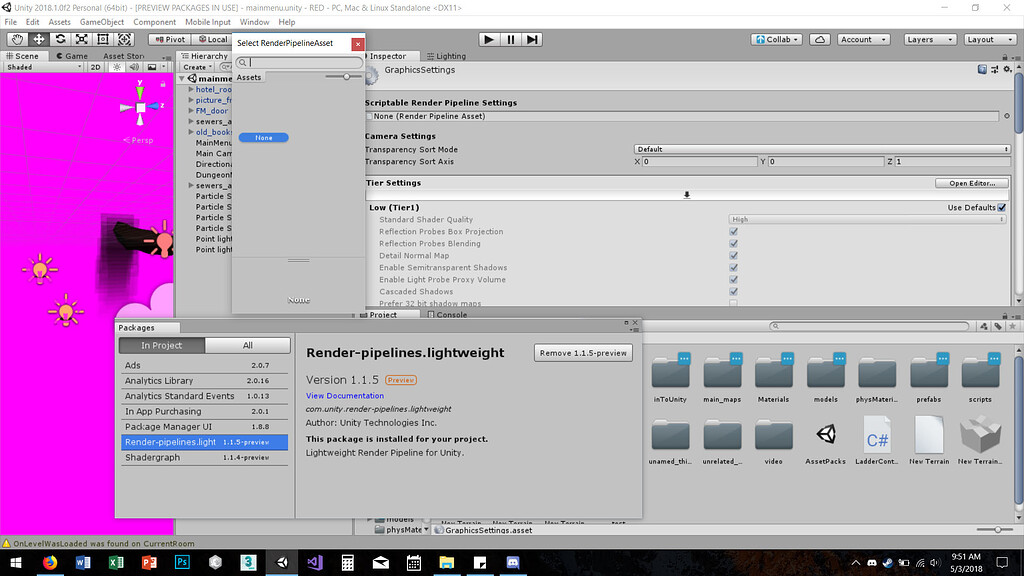Open scene effects image icon
Viewport: 1024px width, 576px height.
[152, 67]
